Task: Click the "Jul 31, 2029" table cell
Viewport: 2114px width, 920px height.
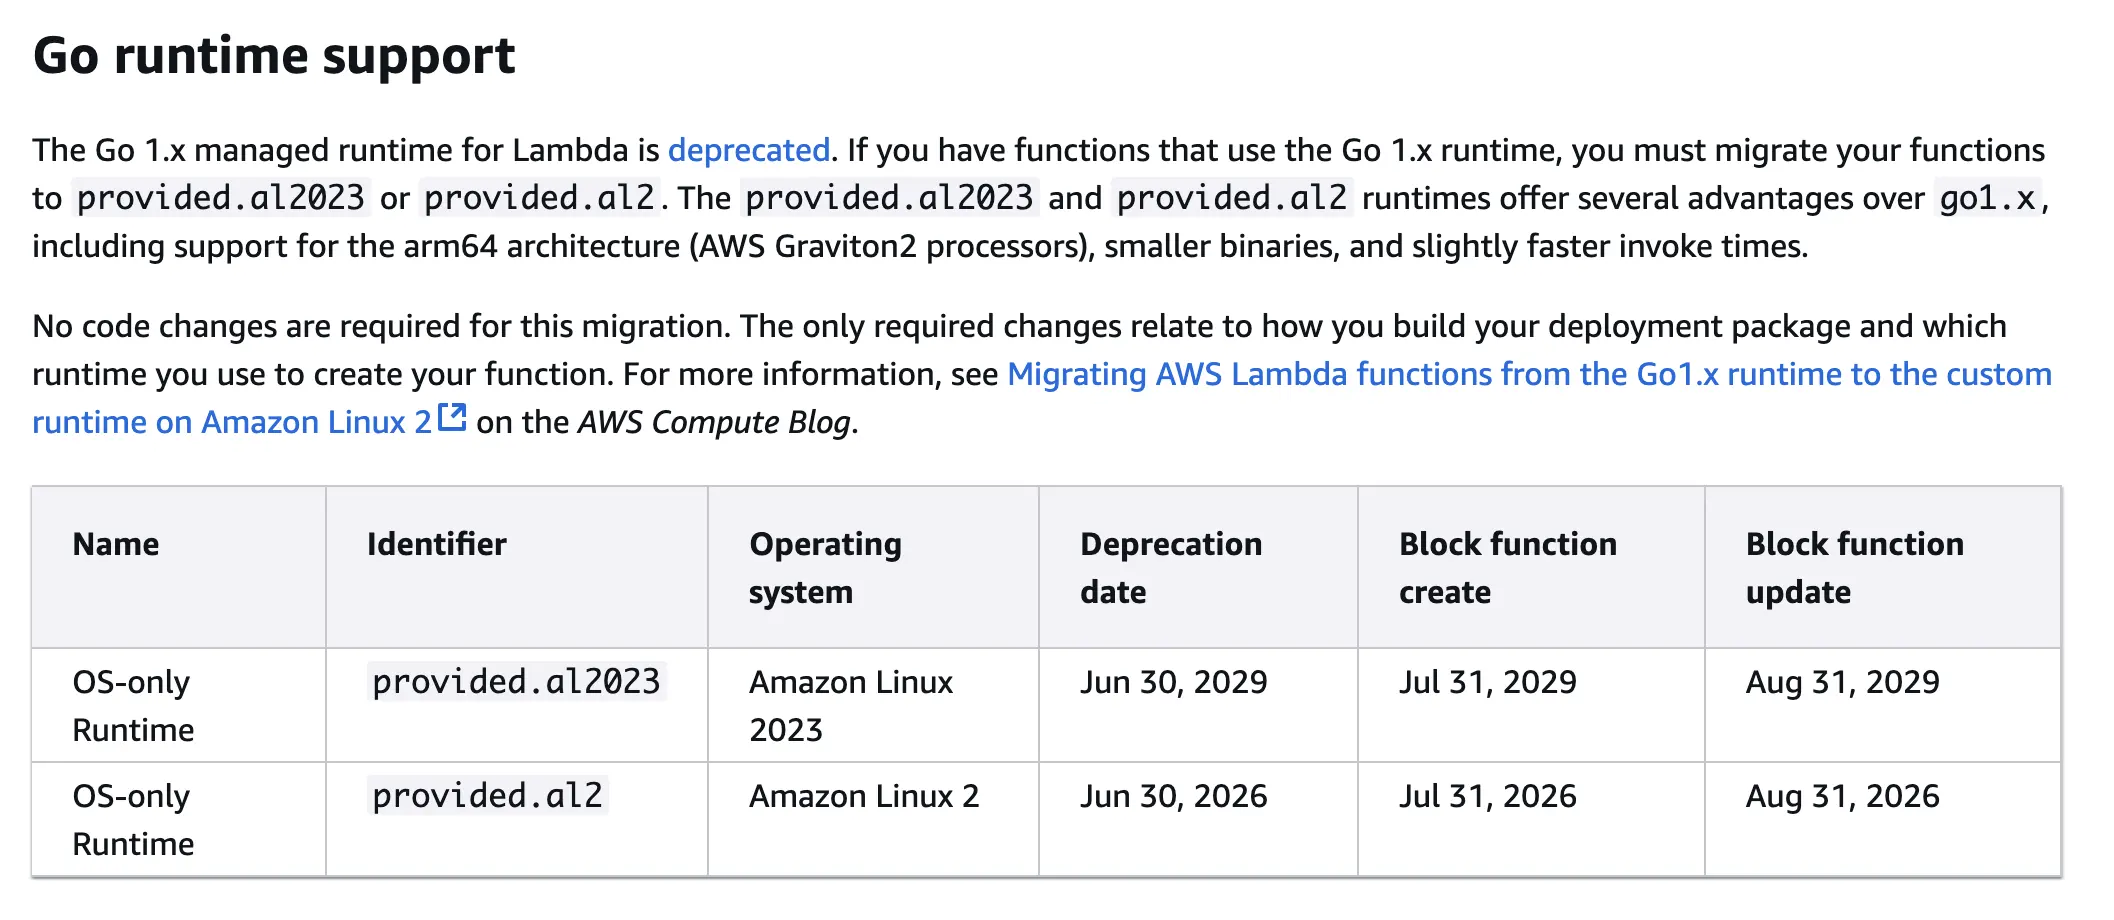Action: pyautogui.click(x=1487, y=682)
